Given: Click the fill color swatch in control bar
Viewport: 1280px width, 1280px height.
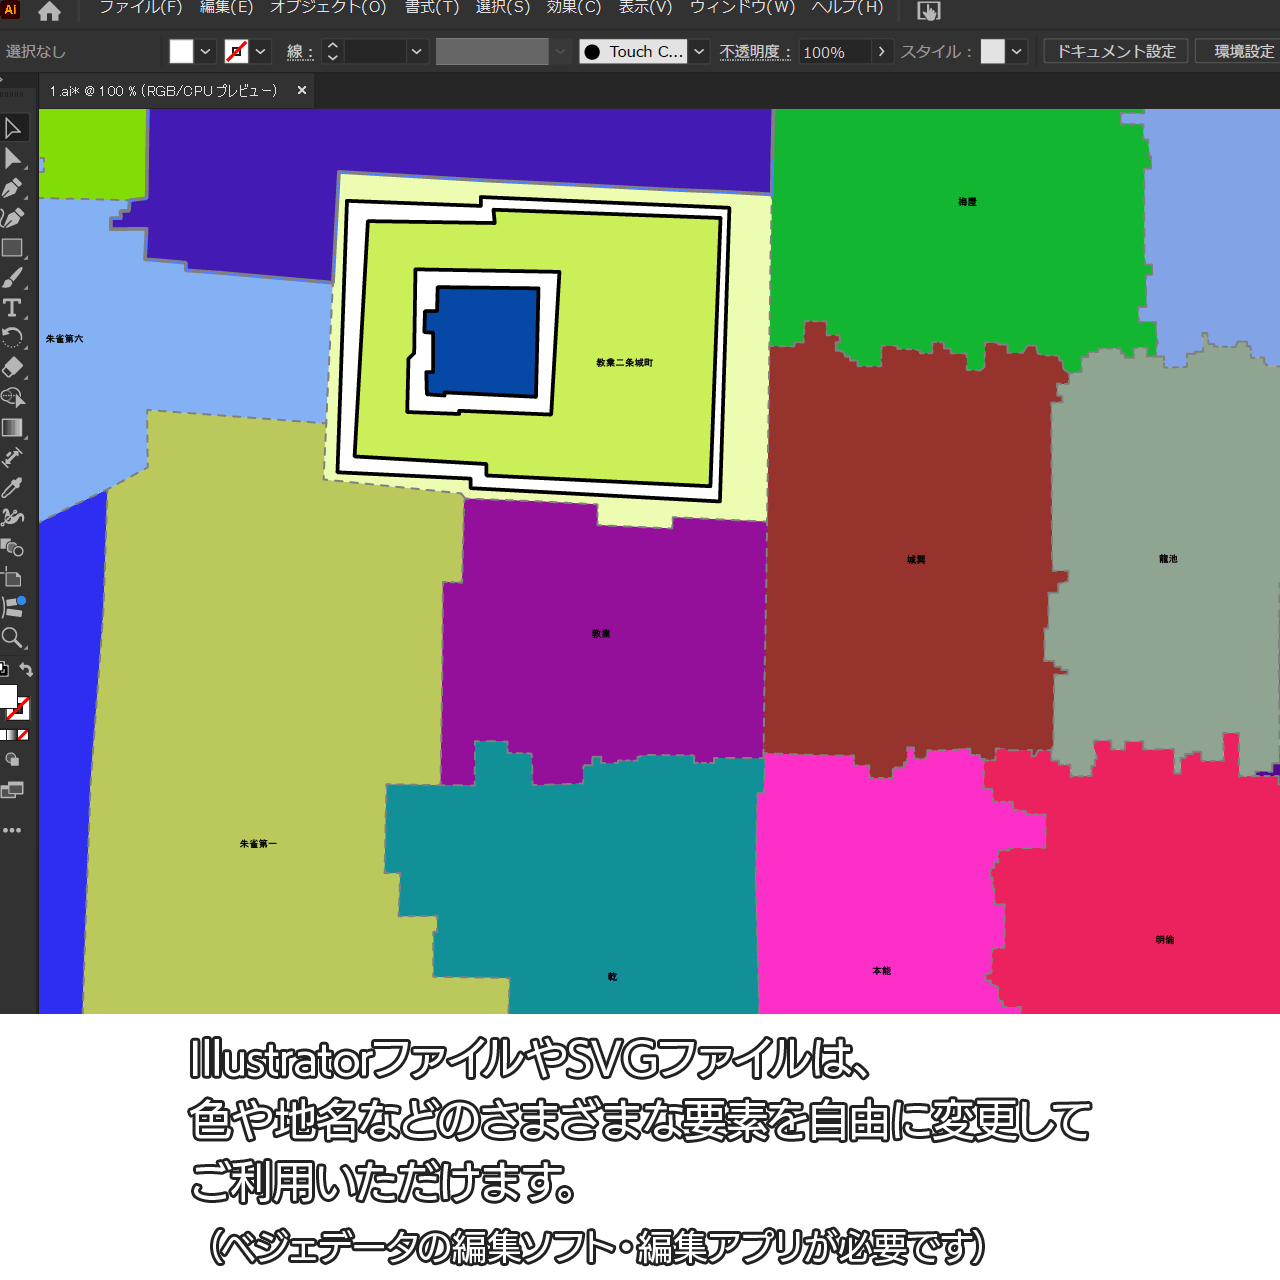Looking at the screenshot, I should [x=181, y=52].
